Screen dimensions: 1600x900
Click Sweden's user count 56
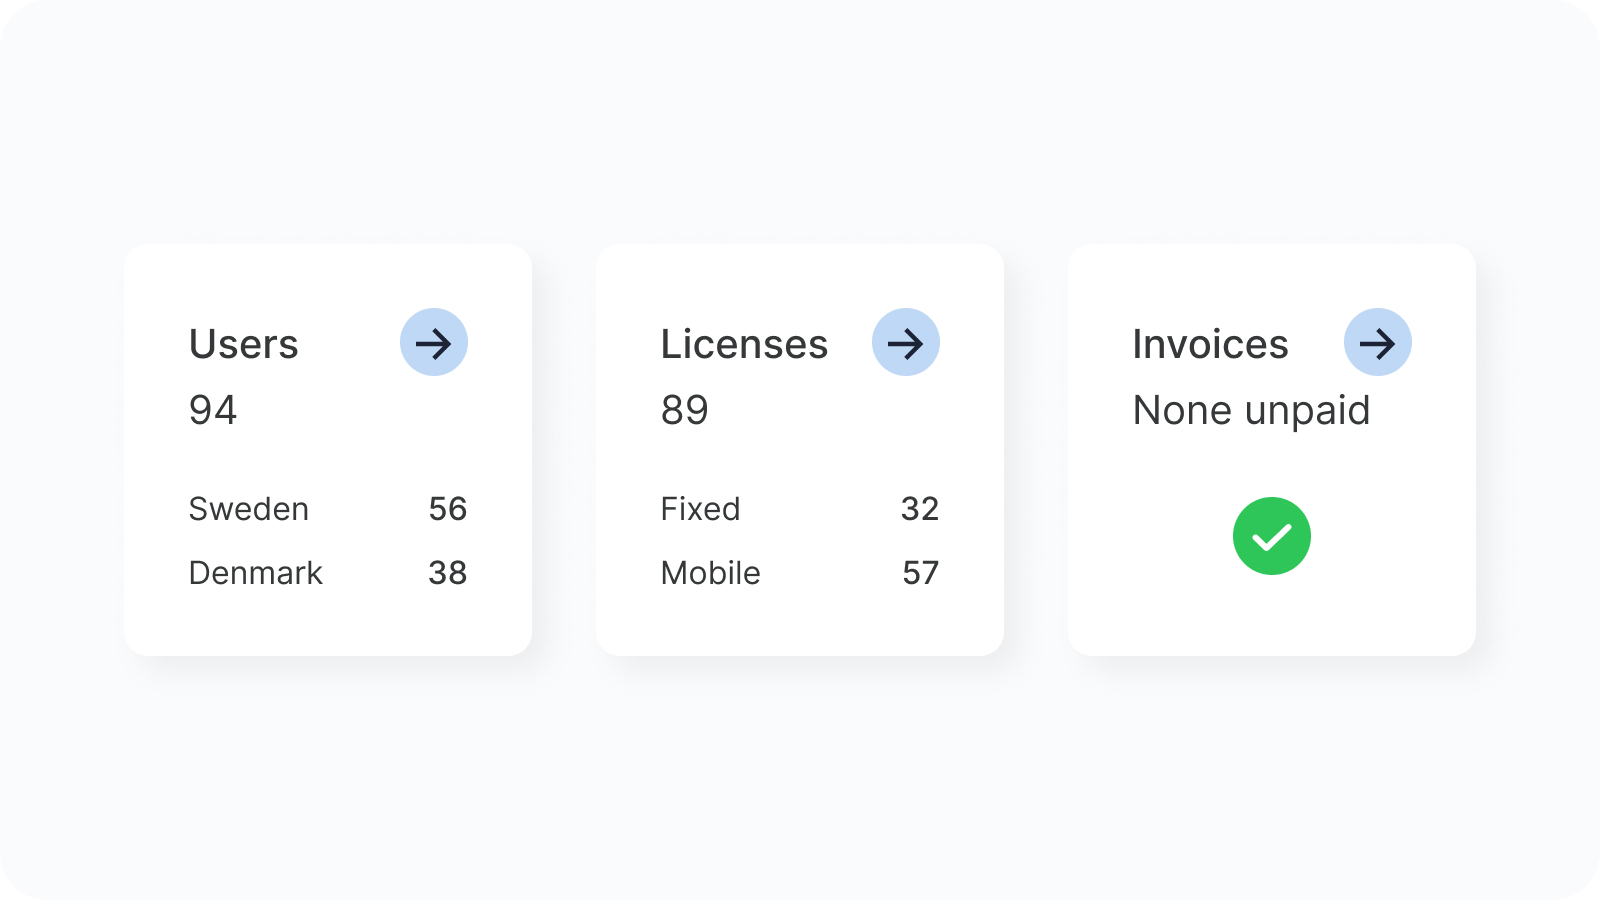click(448, 509)
